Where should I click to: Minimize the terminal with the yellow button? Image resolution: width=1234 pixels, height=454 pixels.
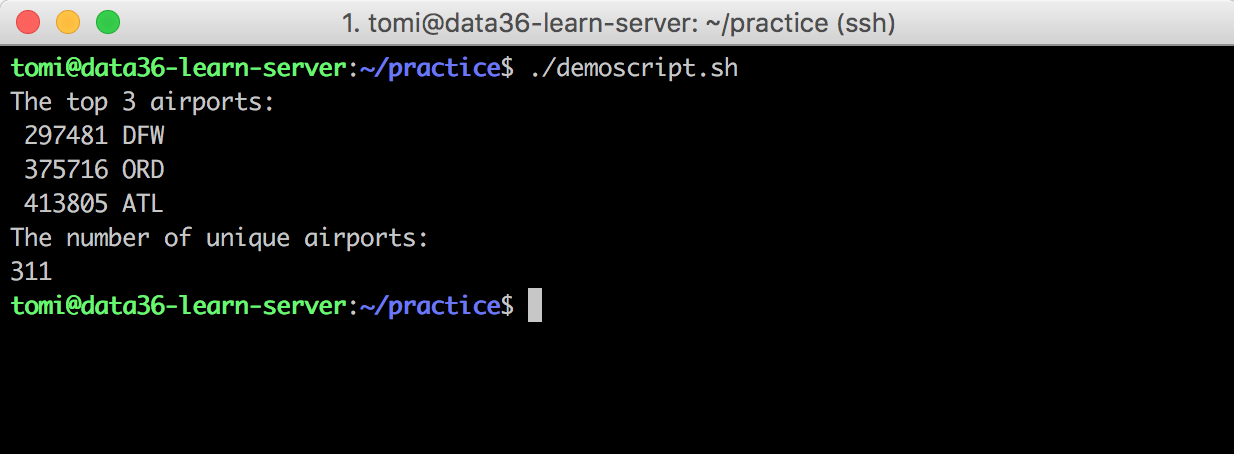point(68,21)
